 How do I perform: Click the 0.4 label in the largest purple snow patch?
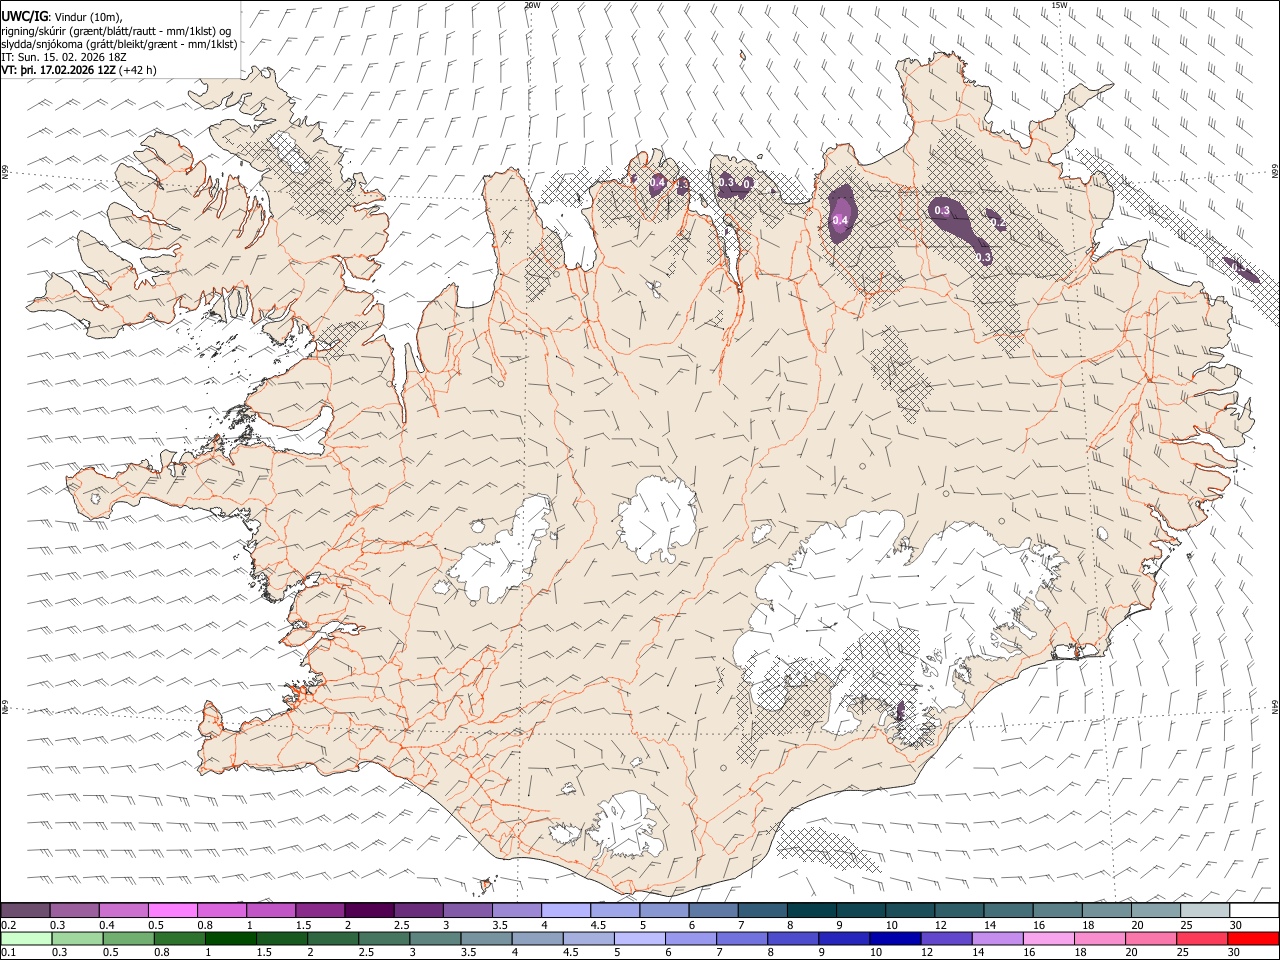click(840, 221)
